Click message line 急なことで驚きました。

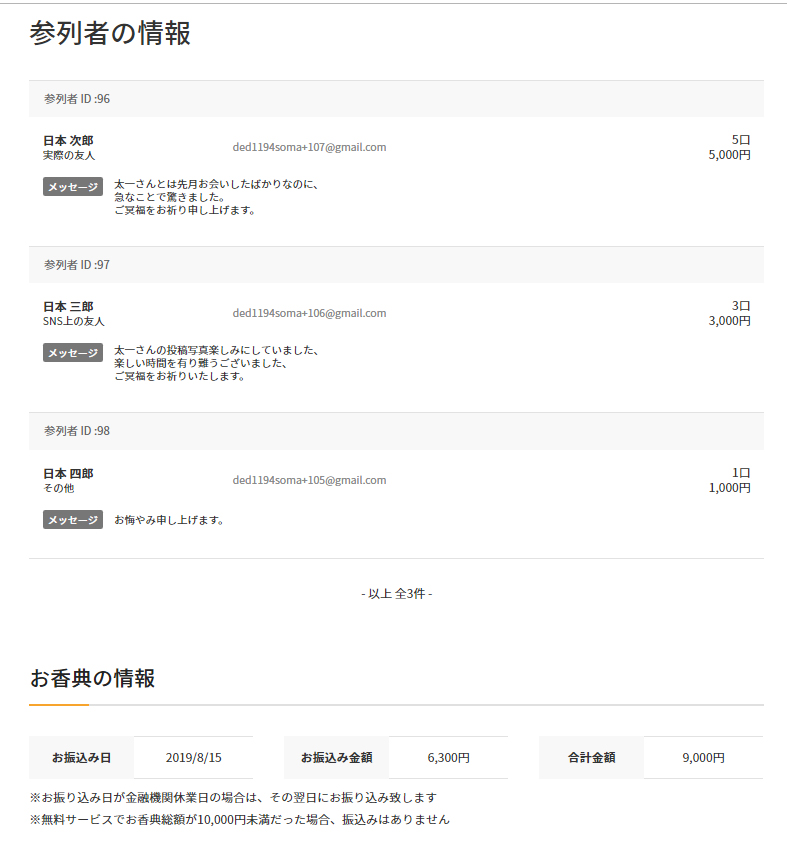(170, 197)
